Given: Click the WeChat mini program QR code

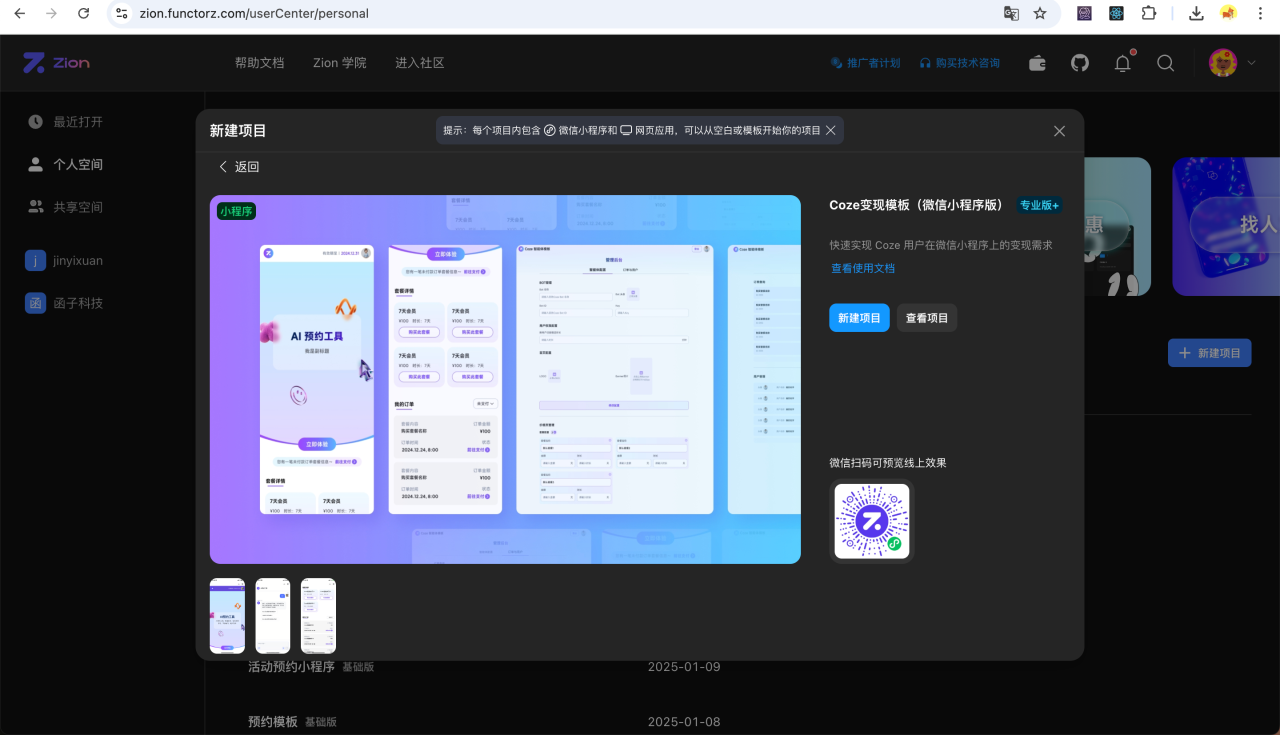Looking at the screenshot, I should point(872,521).
